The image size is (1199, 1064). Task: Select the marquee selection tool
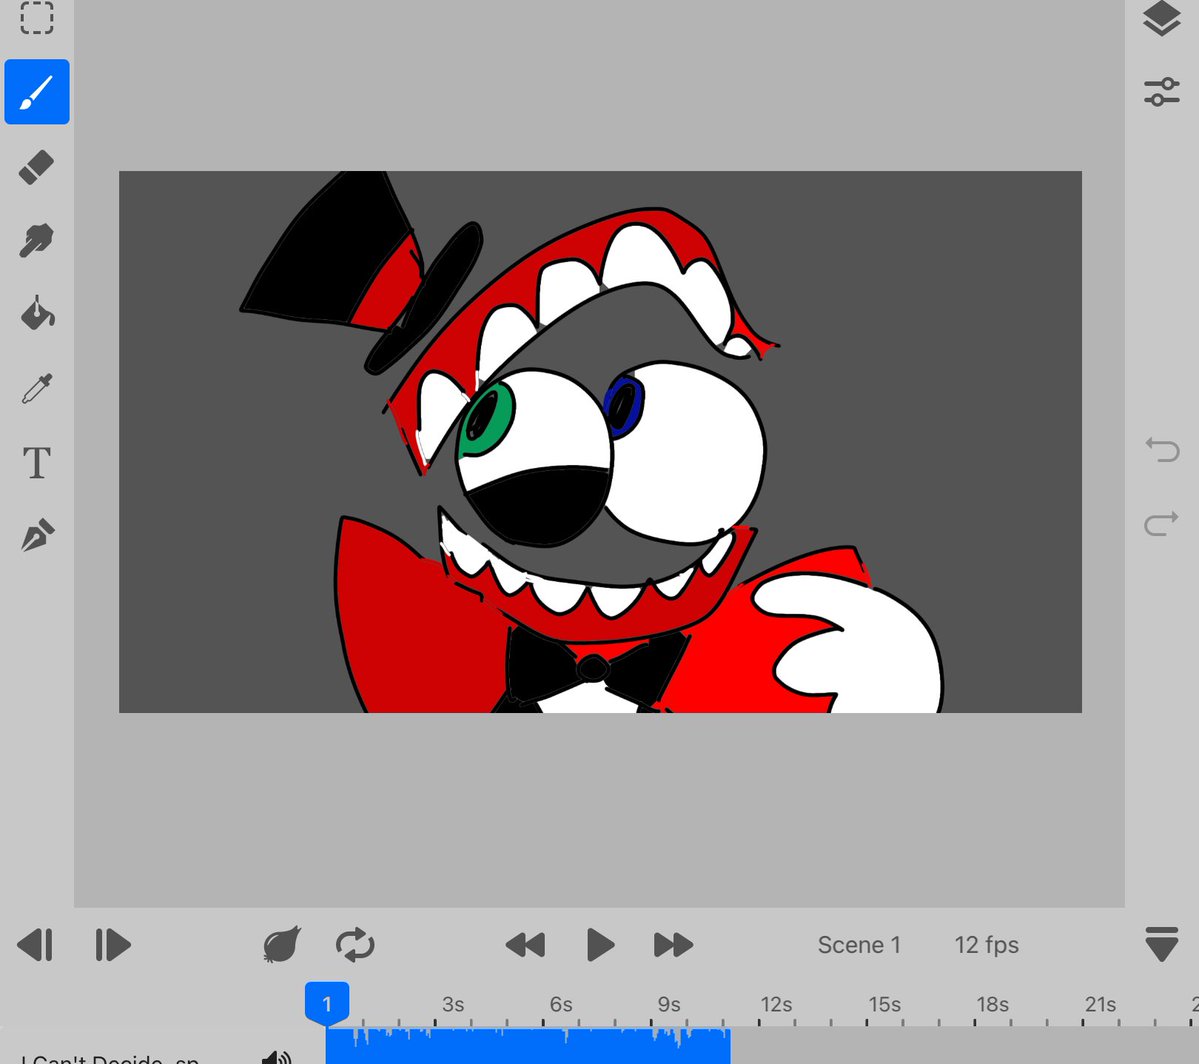(37, 17)
